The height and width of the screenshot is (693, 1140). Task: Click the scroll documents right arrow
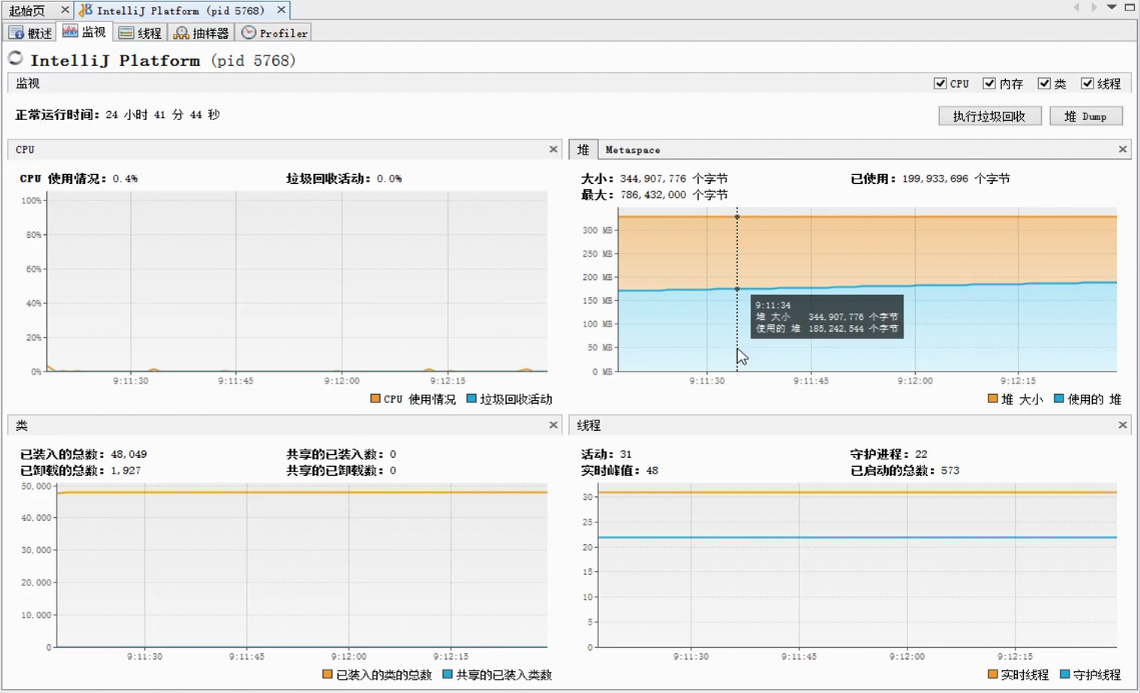[x=1093, y=7]
